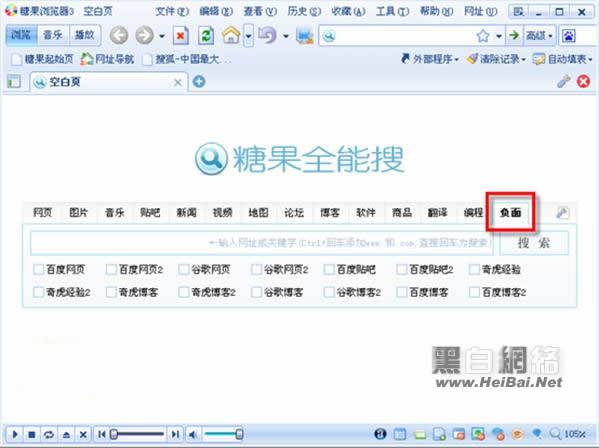Click the undo closed tab arrow icon

tap(267, 35)
